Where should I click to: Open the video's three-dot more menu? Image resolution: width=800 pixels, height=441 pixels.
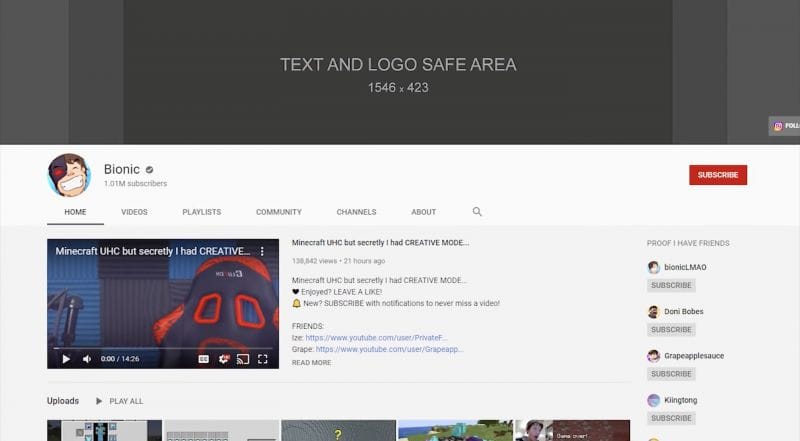(263, 252)
